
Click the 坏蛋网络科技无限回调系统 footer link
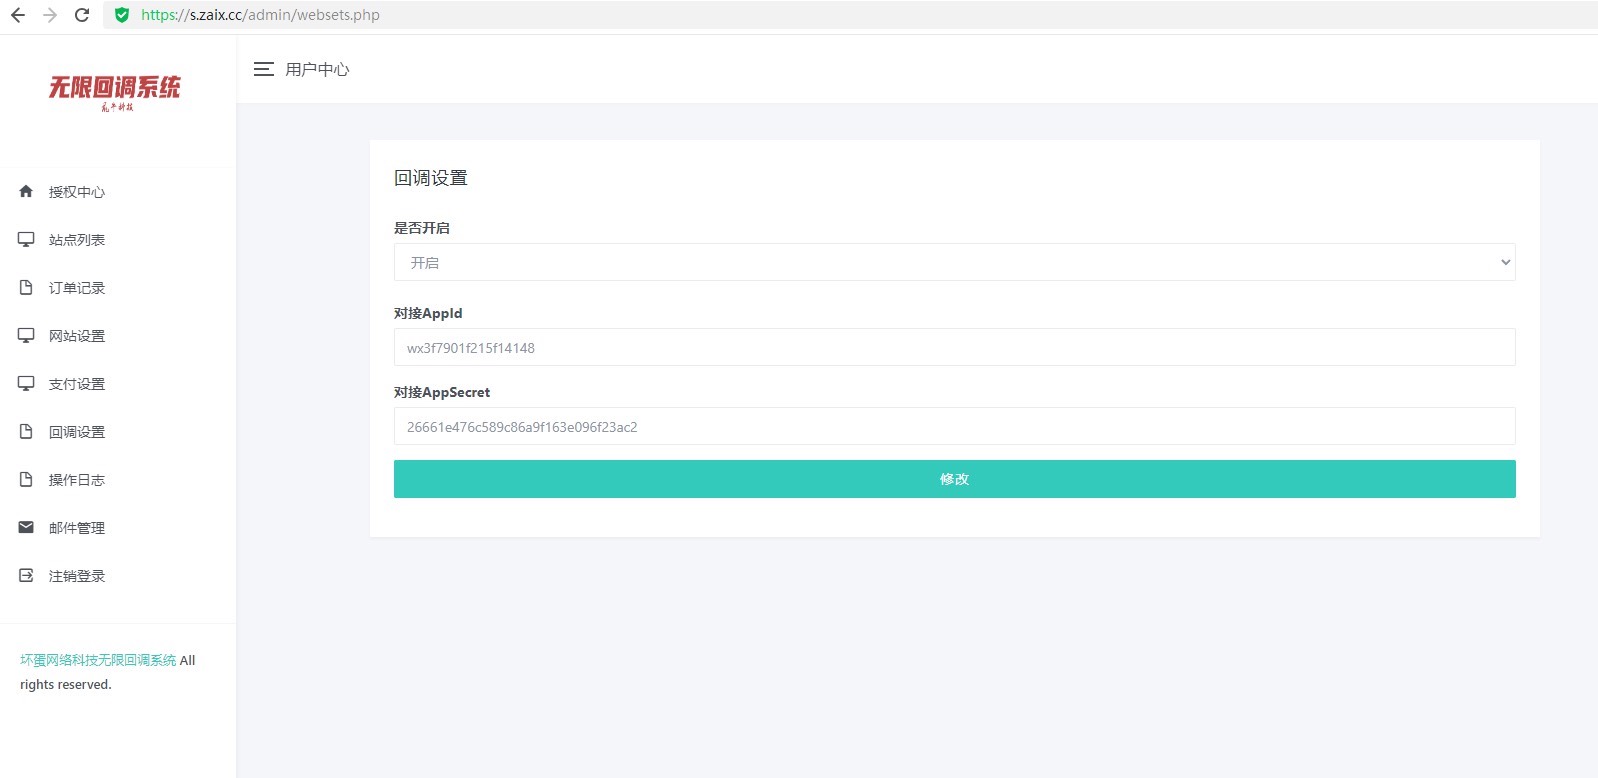tap(98, 660)
